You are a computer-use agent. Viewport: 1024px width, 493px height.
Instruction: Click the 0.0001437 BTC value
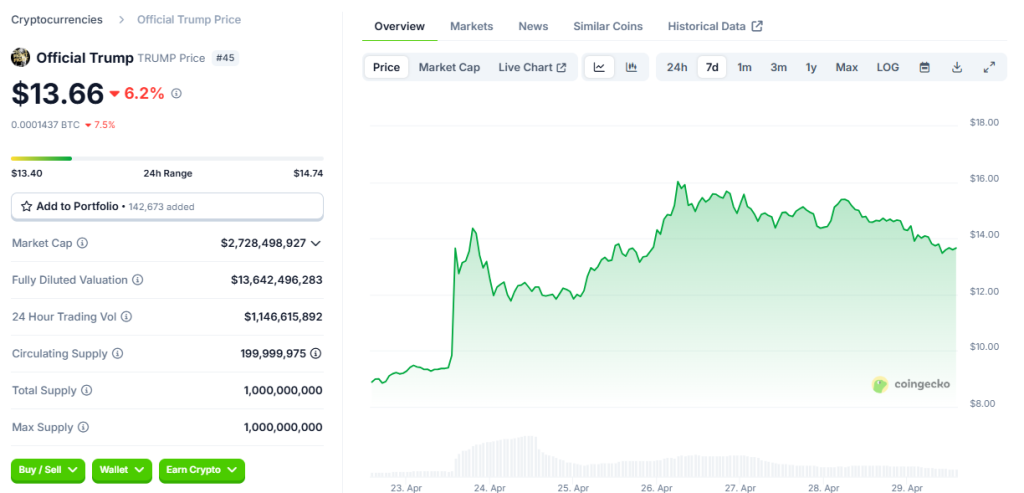click(45, 125)
